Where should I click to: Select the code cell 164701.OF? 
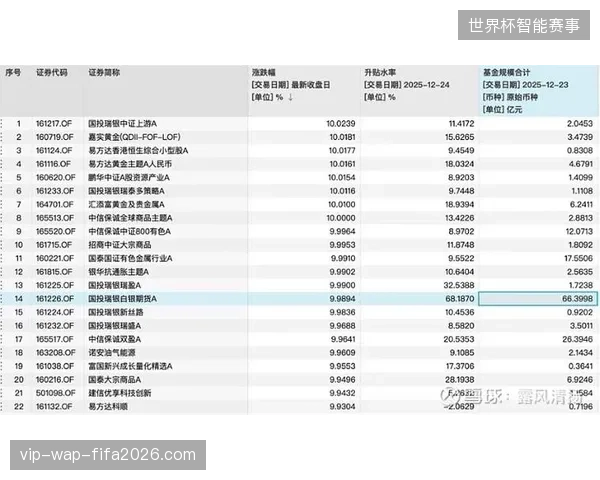click(55, 204)
